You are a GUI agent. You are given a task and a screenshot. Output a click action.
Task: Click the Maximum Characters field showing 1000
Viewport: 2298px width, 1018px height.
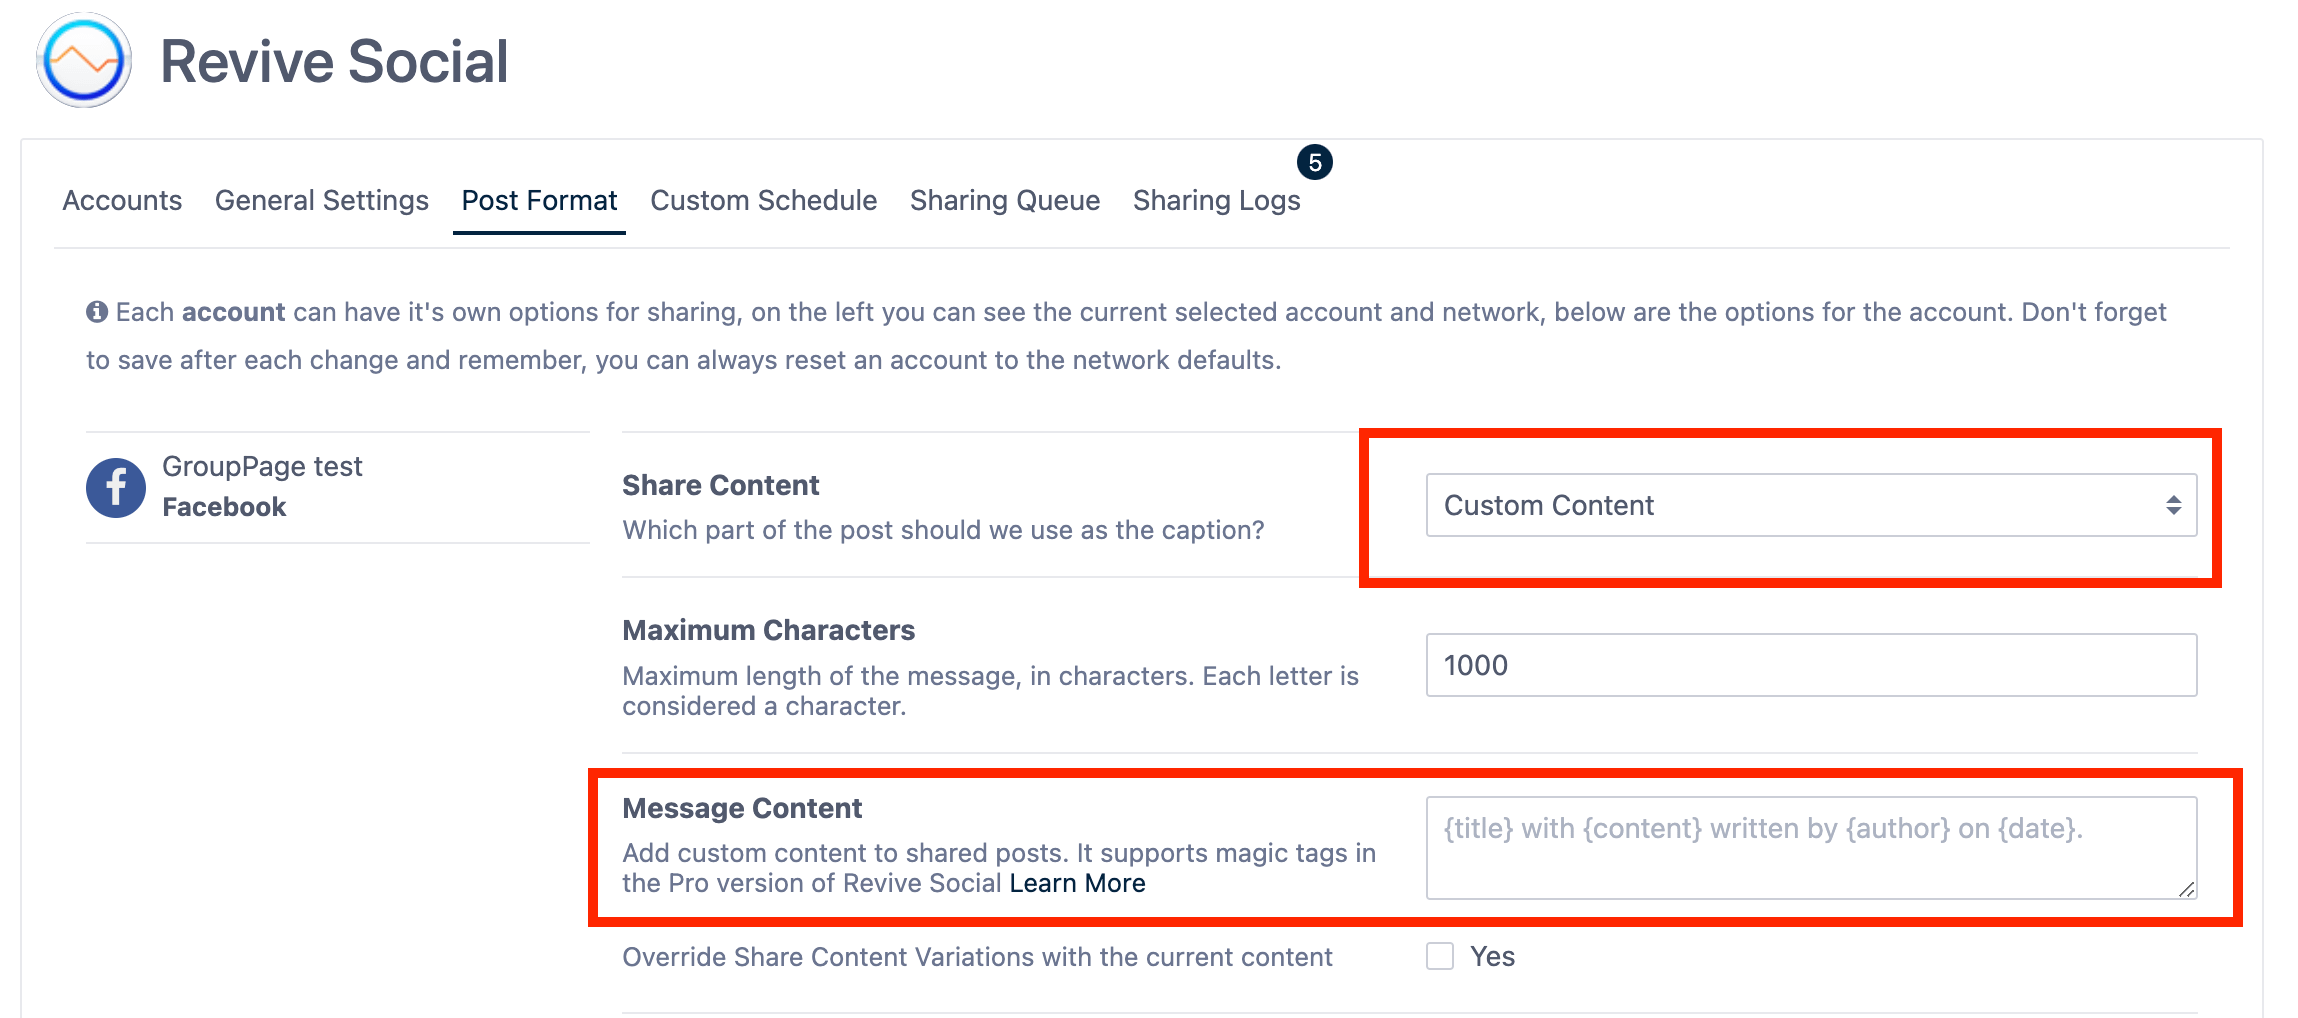tap(1810, 665)
